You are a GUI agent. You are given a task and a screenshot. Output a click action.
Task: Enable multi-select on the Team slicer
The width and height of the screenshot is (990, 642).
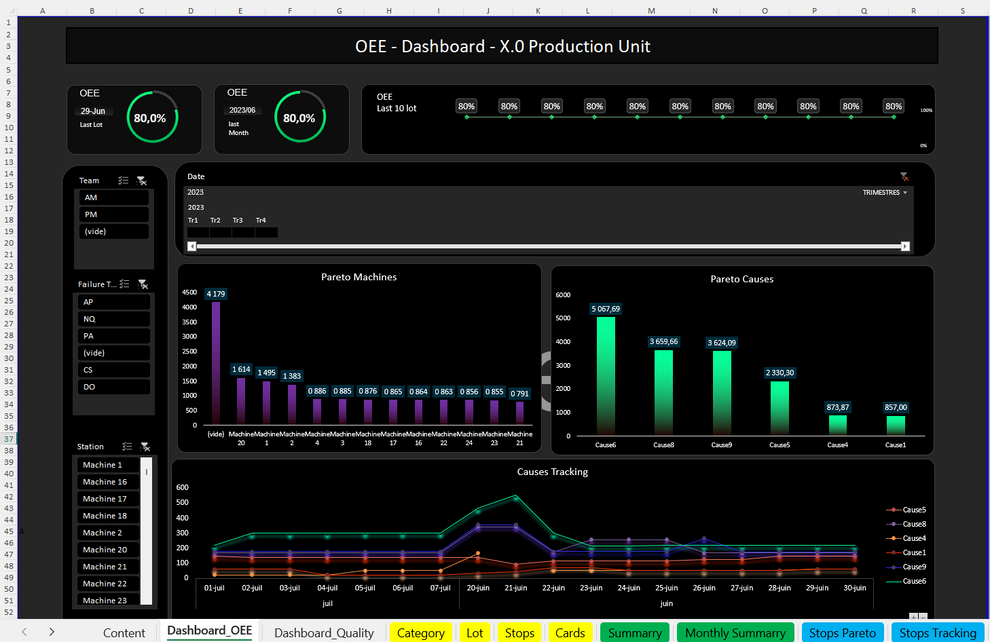click(125, 181)
